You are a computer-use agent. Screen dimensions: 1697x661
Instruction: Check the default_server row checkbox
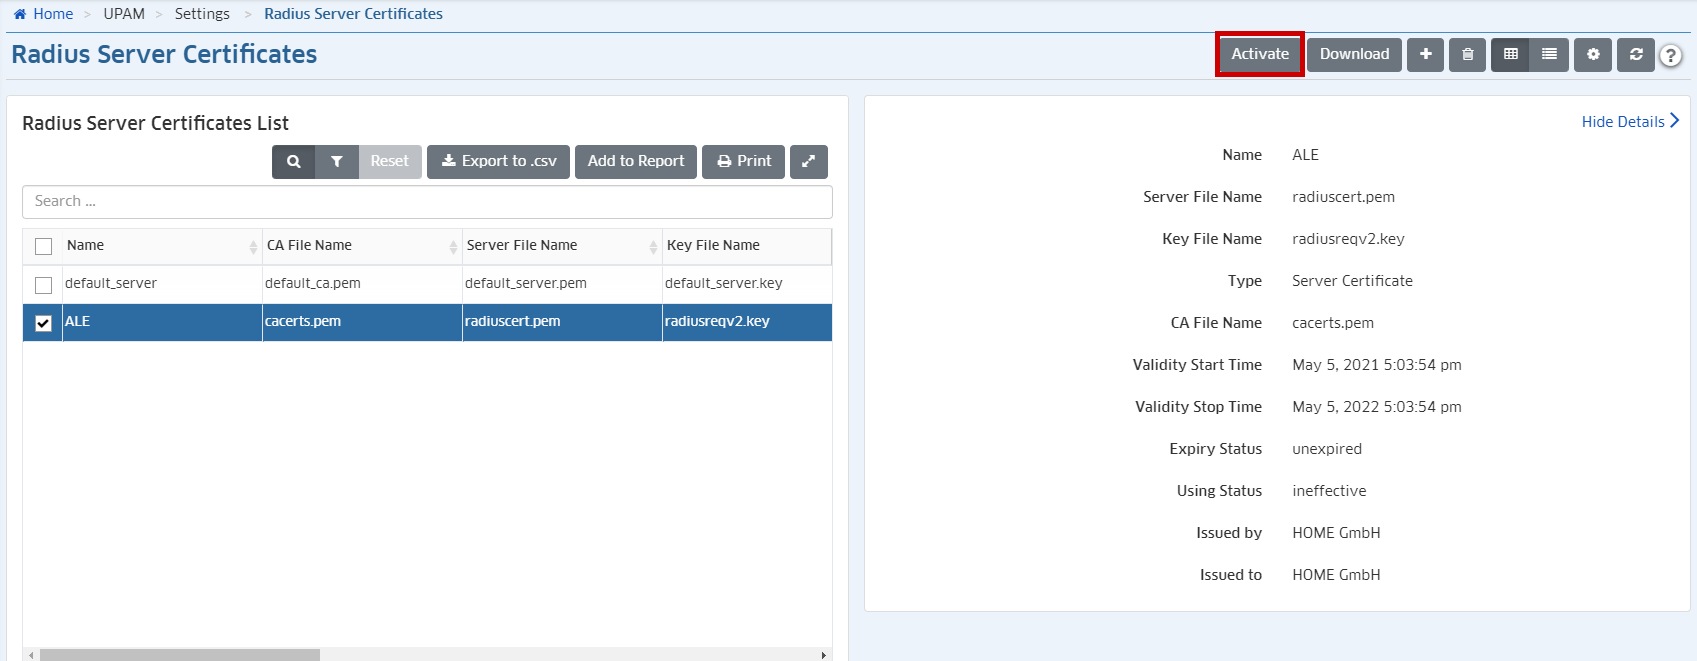[x=43, y=285]
